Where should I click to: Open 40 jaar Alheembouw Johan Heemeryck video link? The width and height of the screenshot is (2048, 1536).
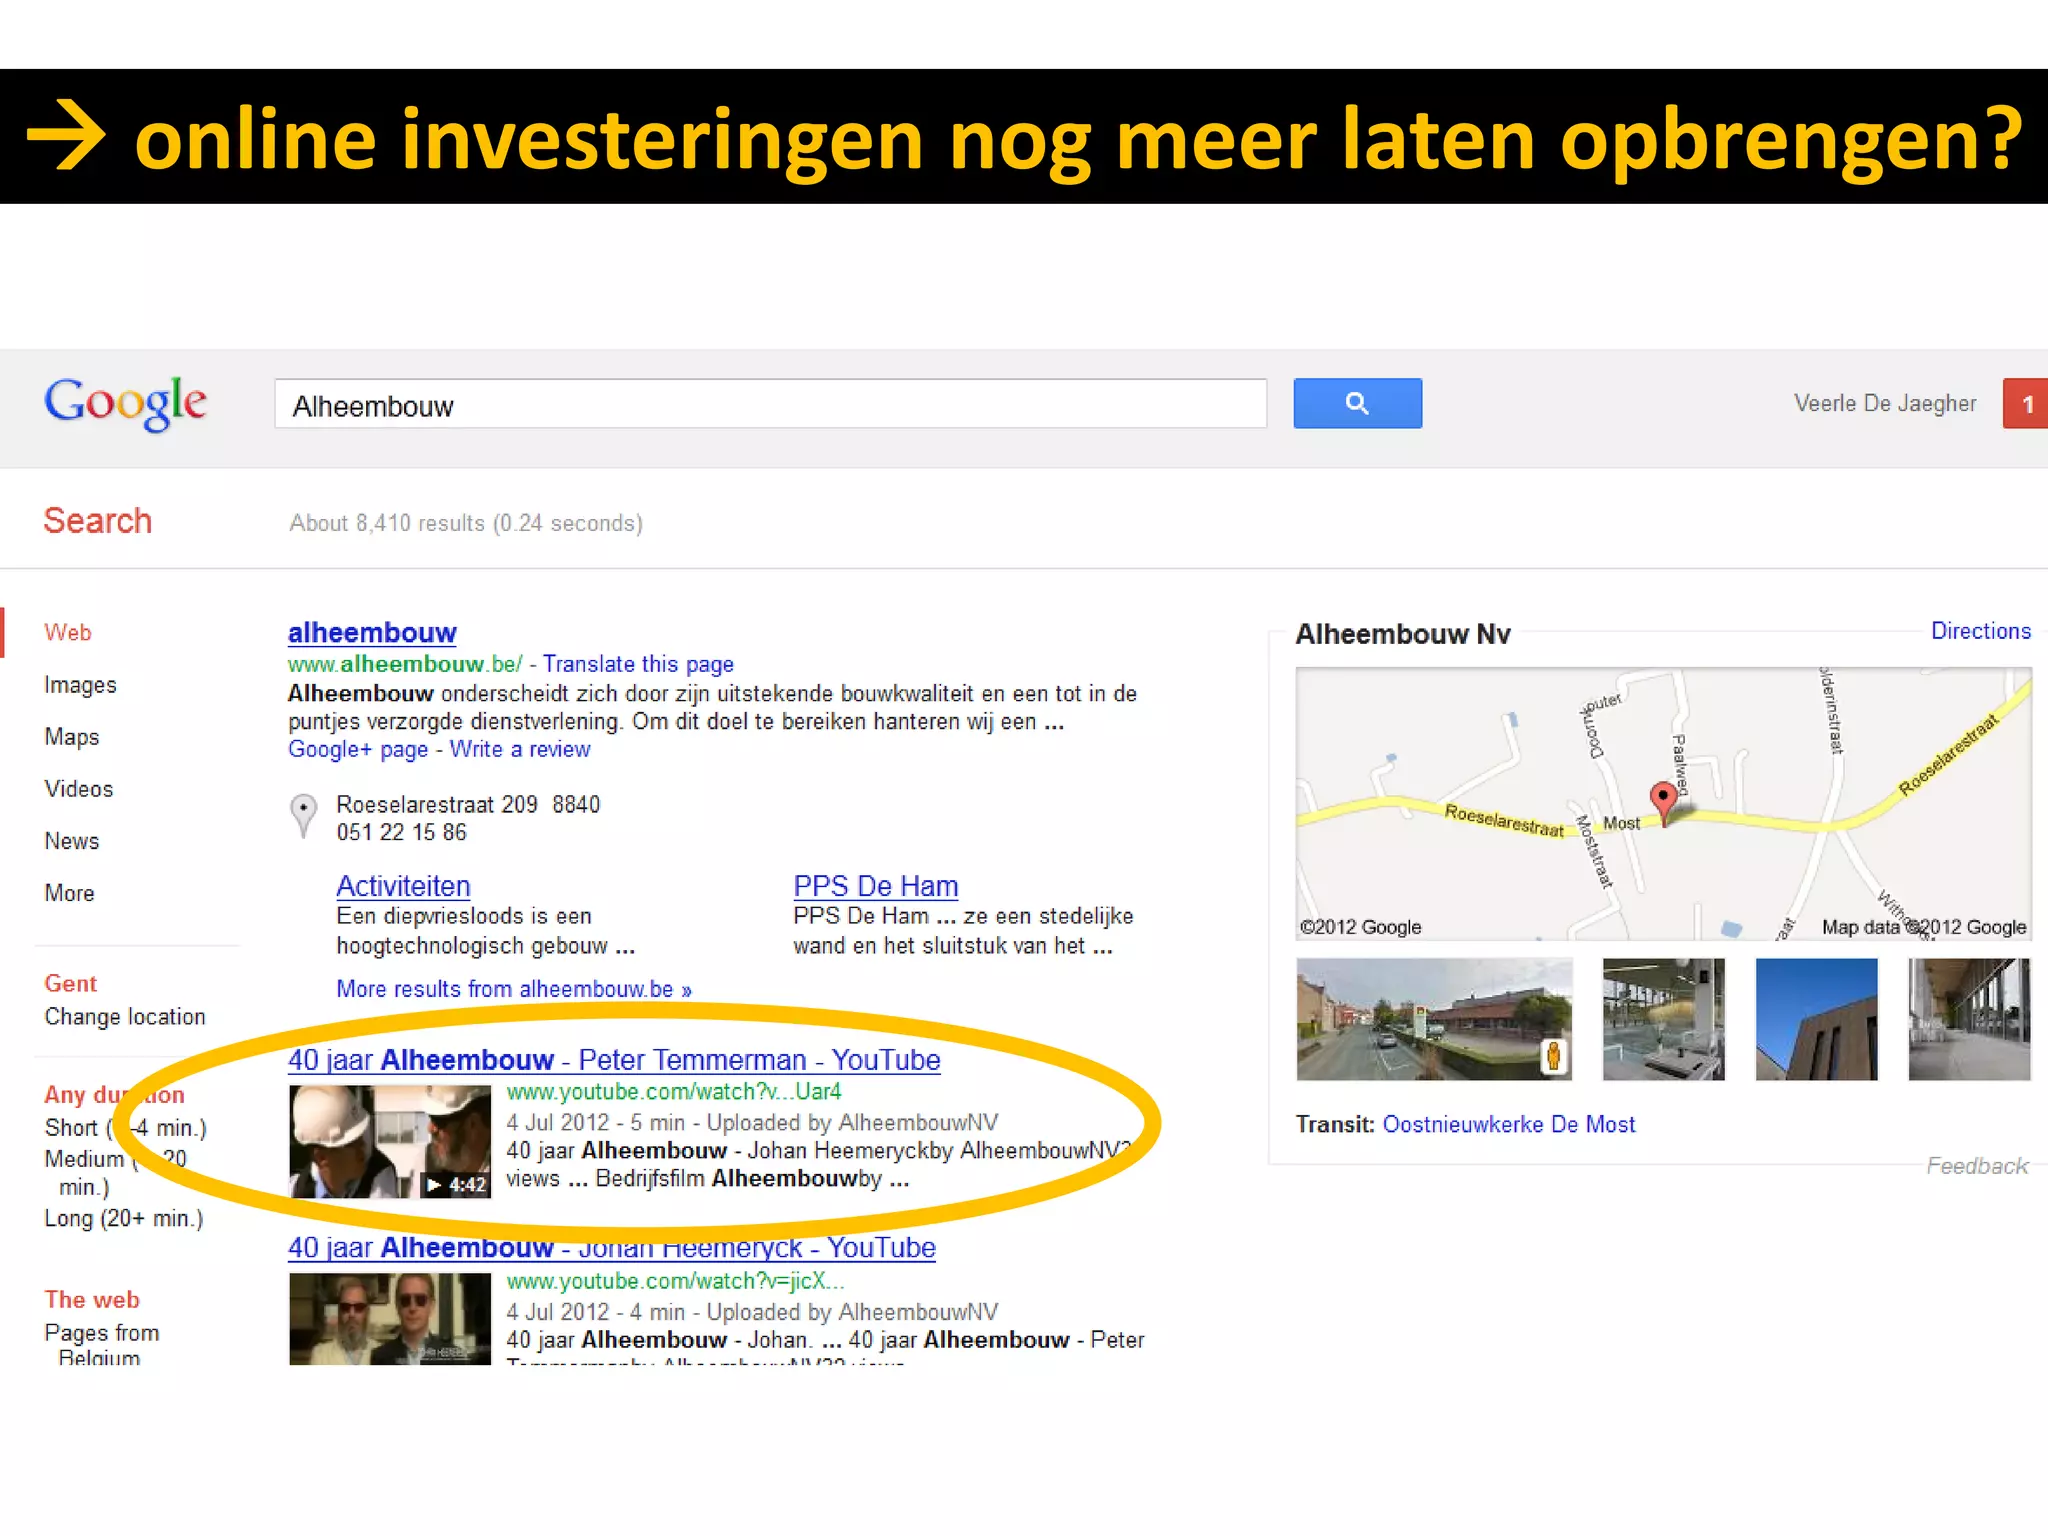pyautogui.click(x=612, y=1248)
